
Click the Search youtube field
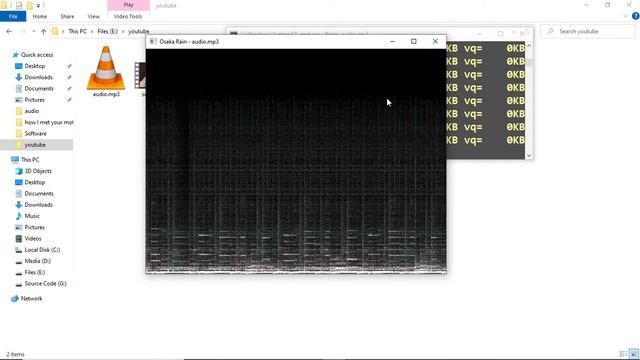click(588, 31)
